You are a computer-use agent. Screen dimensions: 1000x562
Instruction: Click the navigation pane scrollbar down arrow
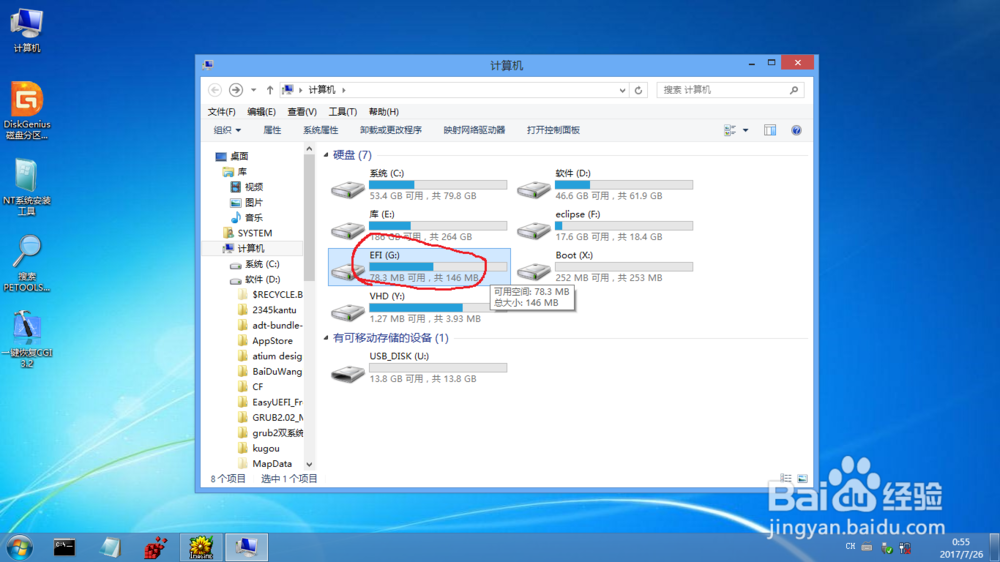point(309,464)
